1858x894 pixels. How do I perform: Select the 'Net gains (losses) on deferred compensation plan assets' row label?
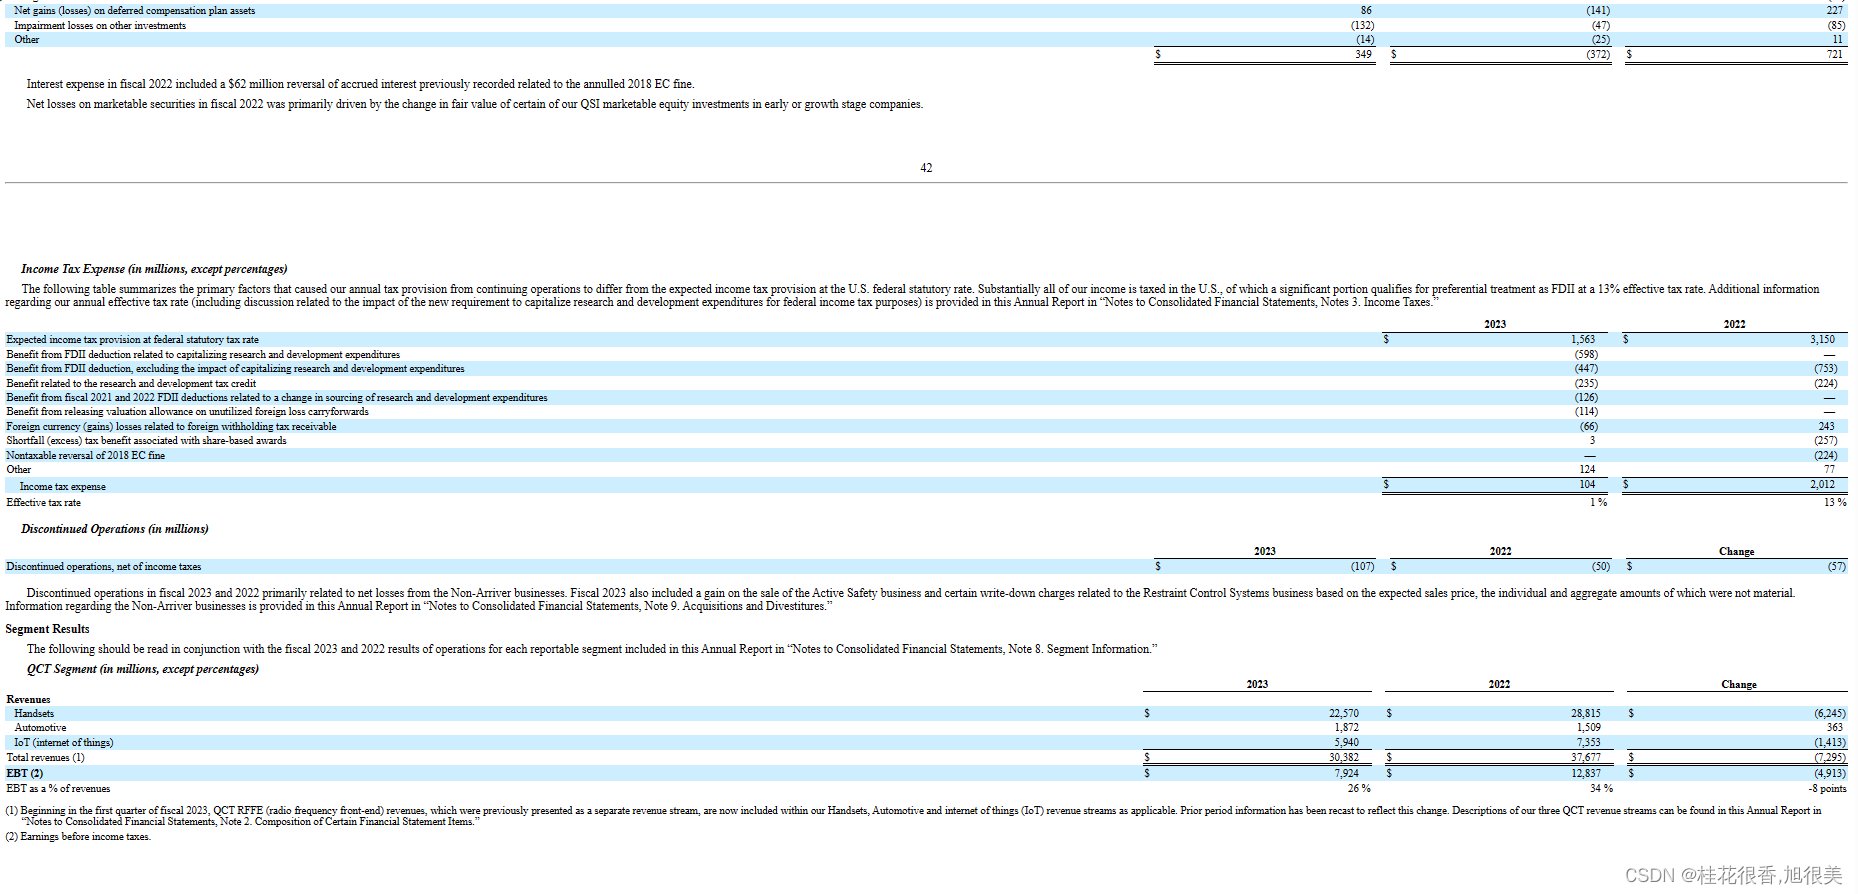point(135,11)
